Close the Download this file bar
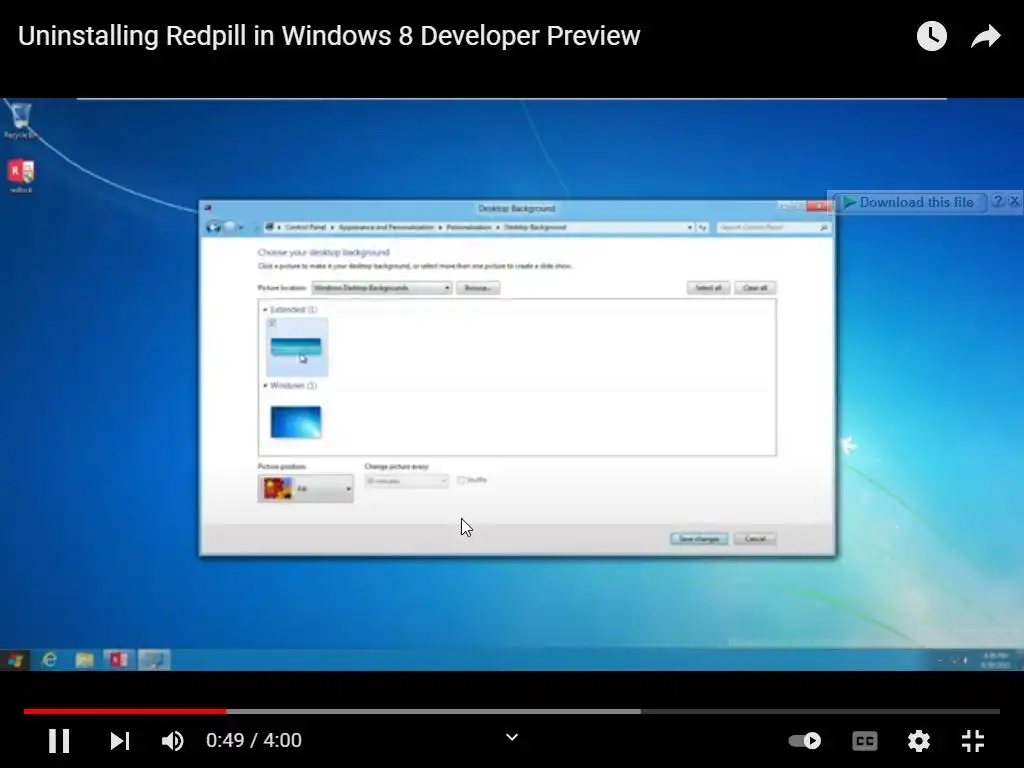The height and width of the screenshot is (768, 1024). (x=1014, y=202)
